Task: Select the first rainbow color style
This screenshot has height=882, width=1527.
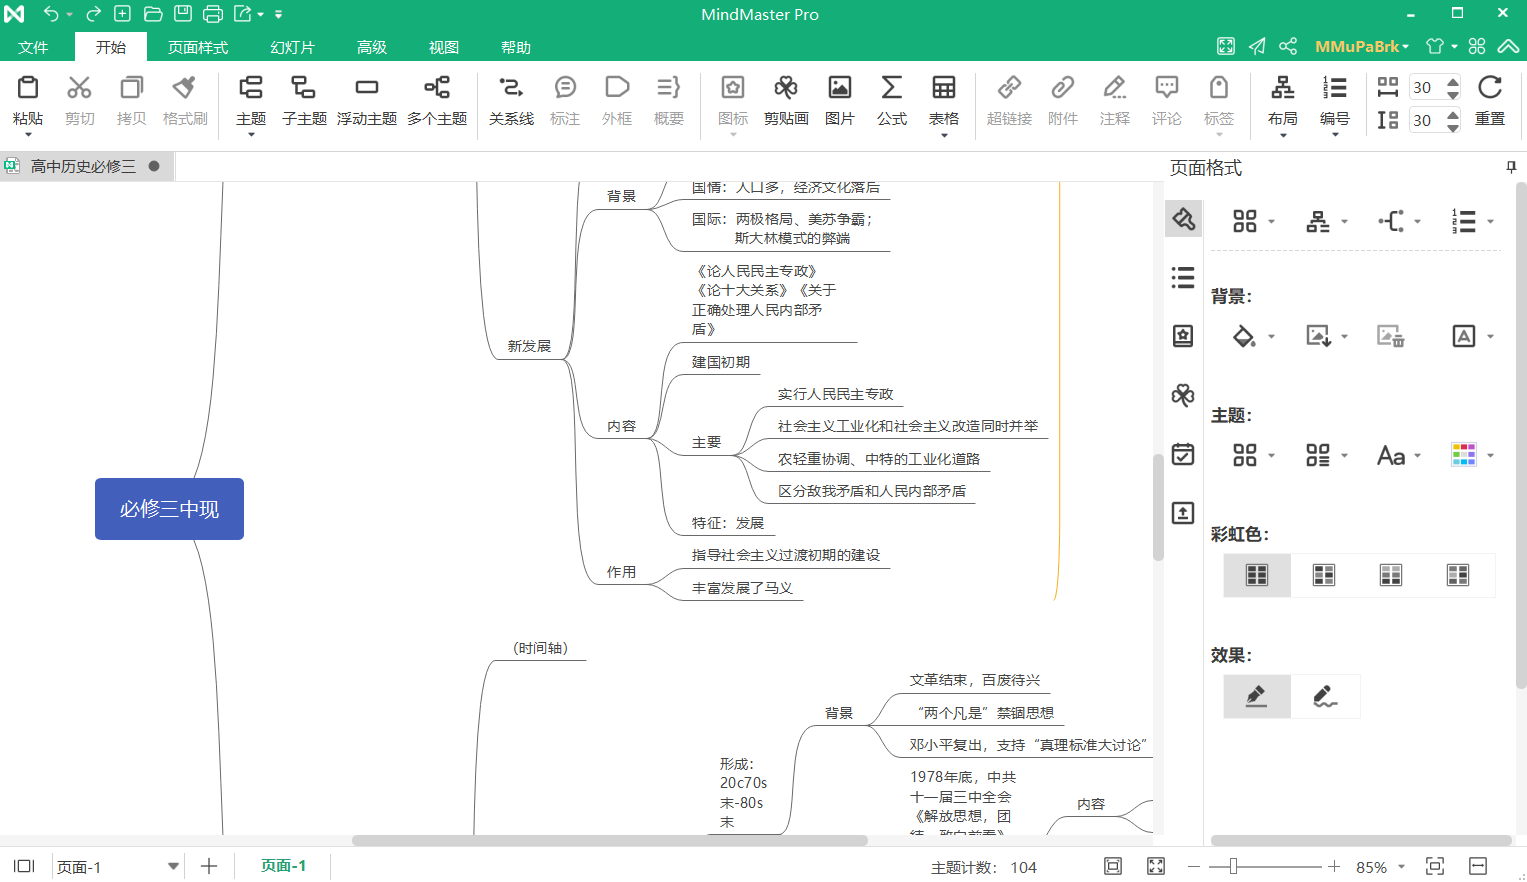Action: pos(1257,575)
